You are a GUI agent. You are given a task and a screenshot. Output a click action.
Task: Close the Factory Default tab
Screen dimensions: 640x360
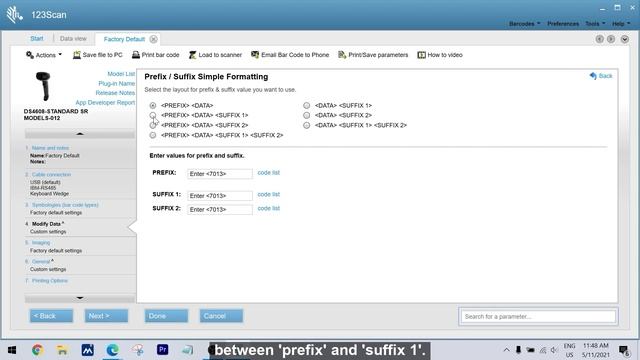[153, 39]
